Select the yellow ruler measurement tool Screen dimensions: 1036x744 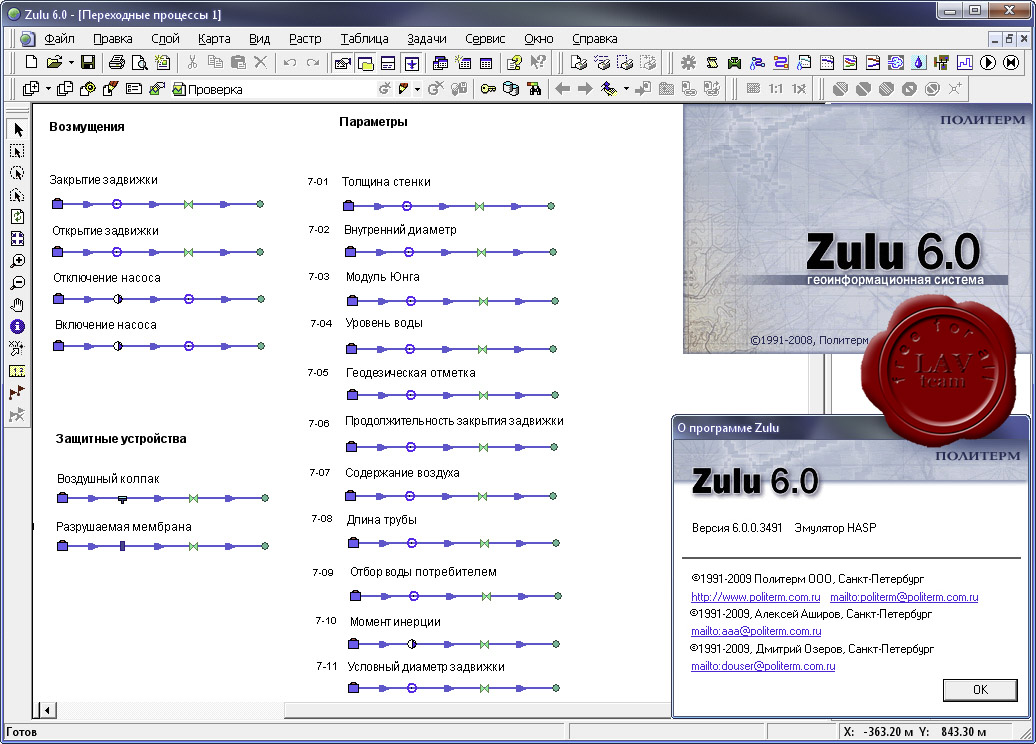click(x=18, y=371)
